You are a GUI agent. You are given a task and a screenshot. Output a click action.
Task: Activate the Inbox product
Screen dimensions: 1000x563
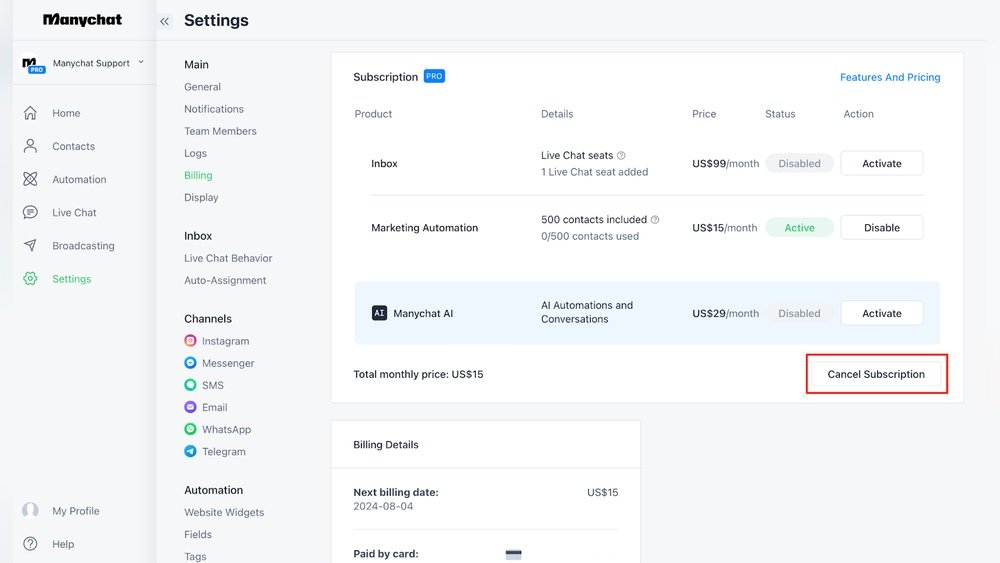(881, 163)
